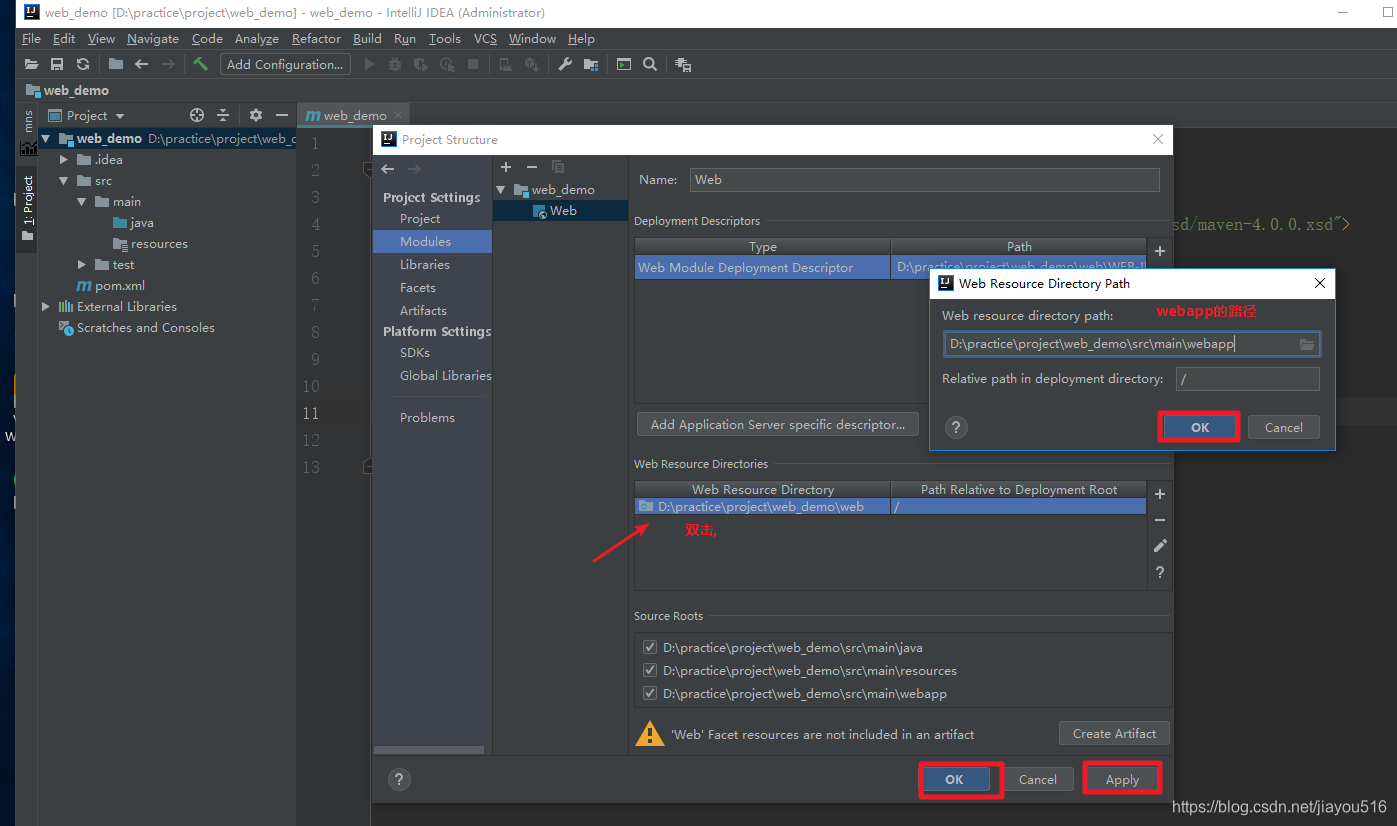Click Apply in Project Structure
This screenshot has width=1397, height=826.
pos(1122,780)
